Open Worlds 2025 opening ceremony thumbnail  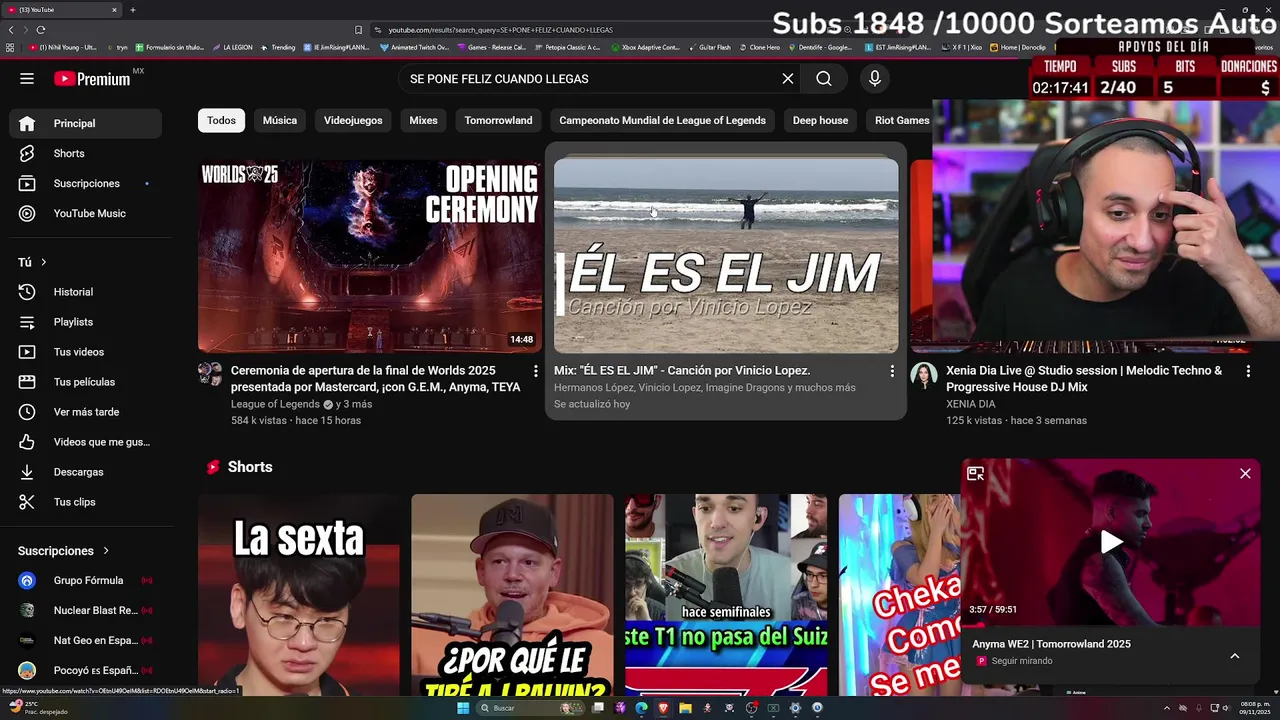(369, 256)
